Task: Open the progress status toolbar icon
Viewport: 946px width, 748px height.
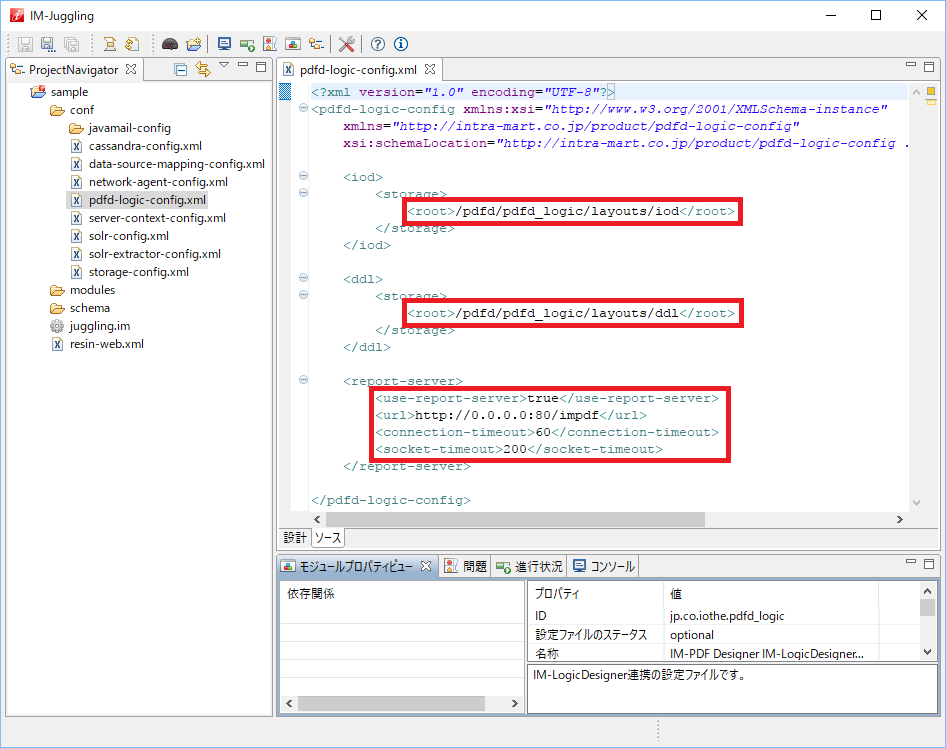Action: (x=247, y=45)
